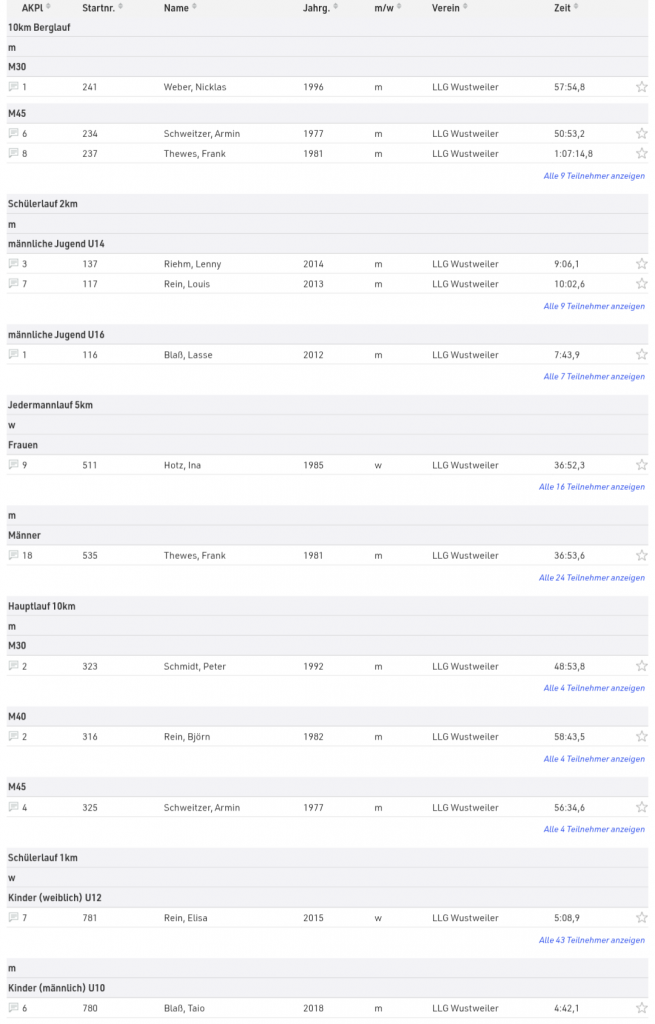Show all 24 Teilnehmer for Männer
This screenshot has width=655, height=1024.
591,578
